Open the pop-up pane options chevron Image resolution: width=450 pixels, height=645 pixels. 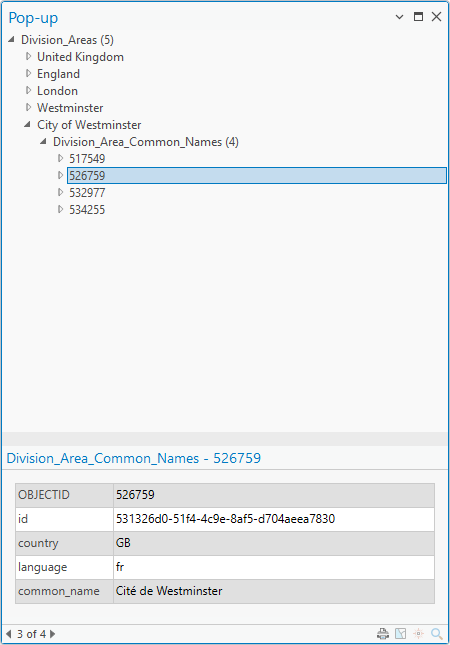[399, 17]
